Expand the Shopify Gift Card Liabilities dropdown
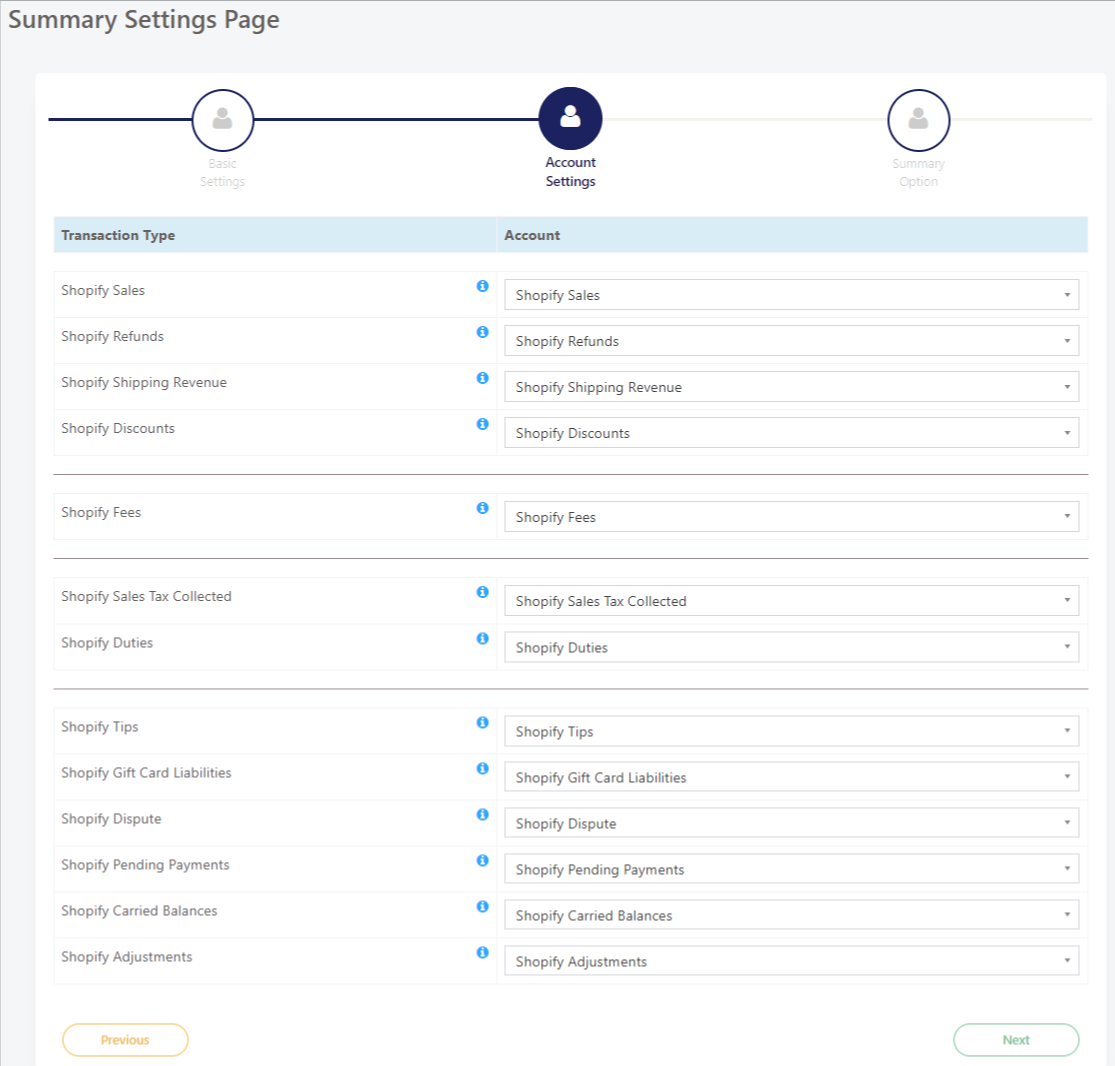 pos(791,777)
